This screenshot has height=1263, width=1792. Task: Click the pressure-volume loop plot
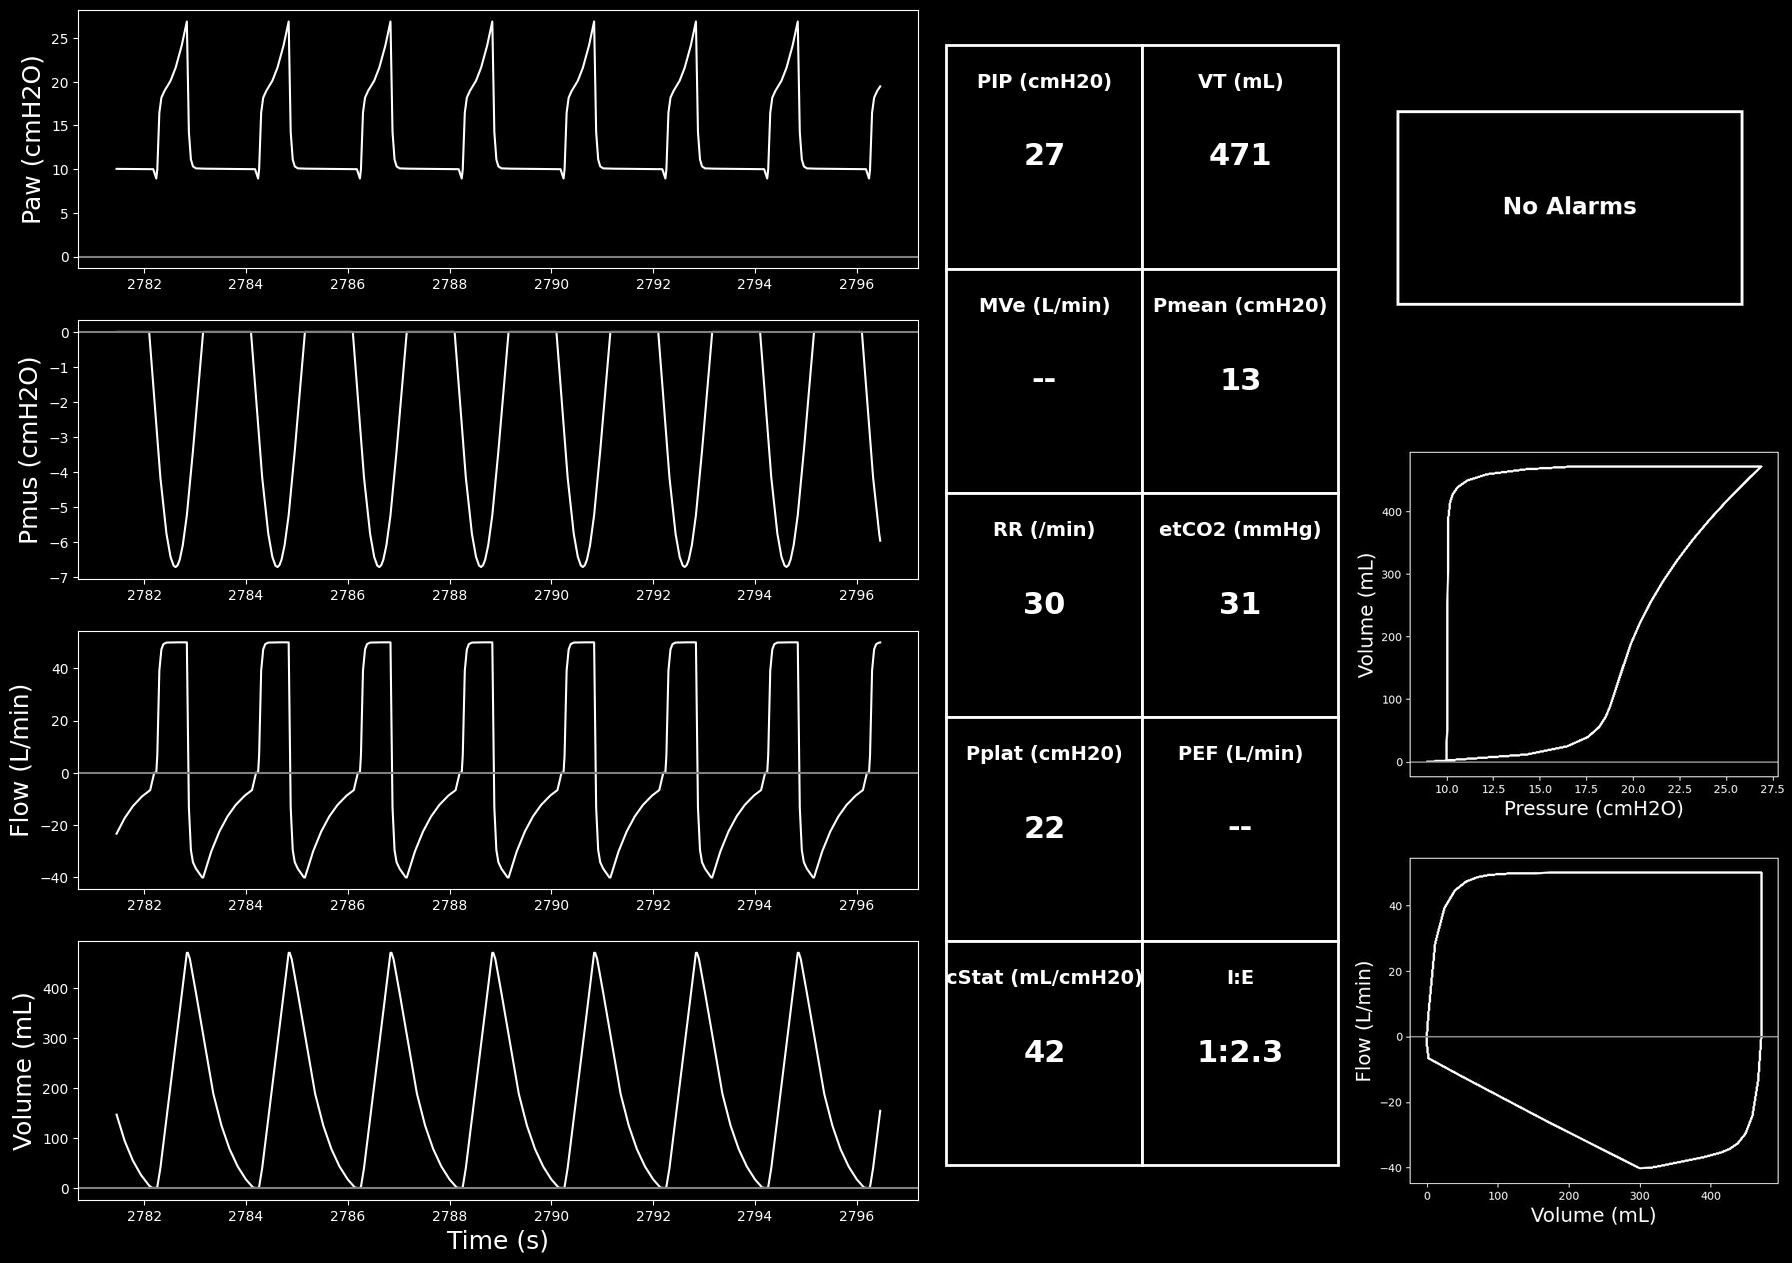(x=1593, y=614)
